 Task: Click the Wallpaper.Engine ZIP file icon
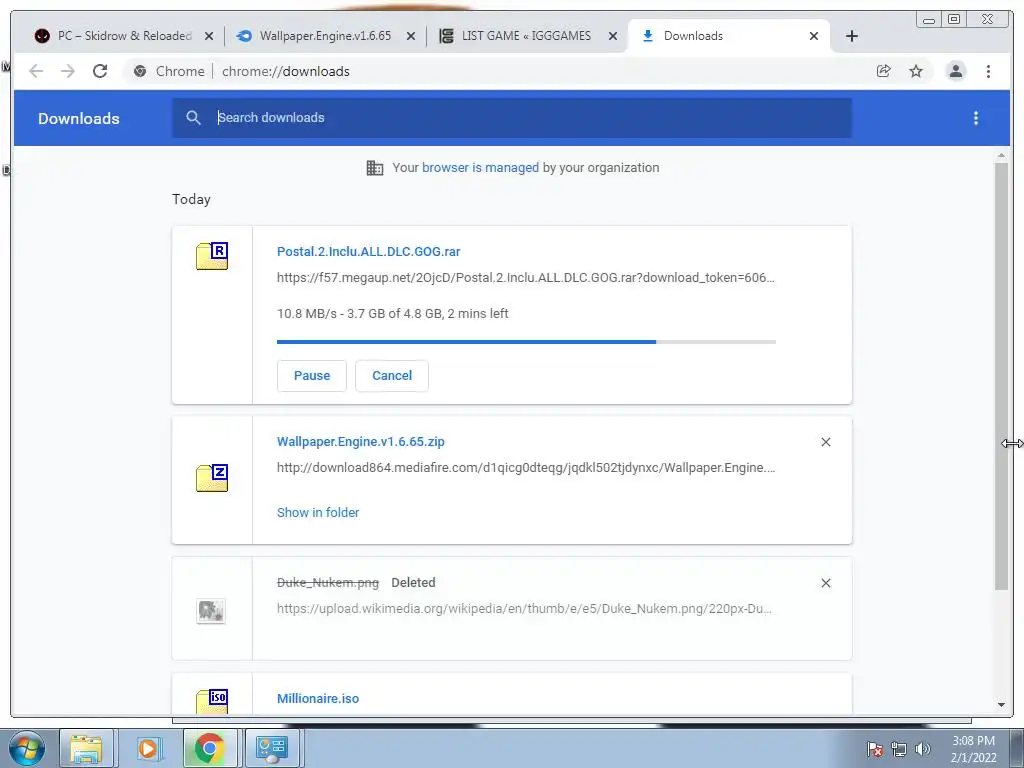click(x=212, y=477)
